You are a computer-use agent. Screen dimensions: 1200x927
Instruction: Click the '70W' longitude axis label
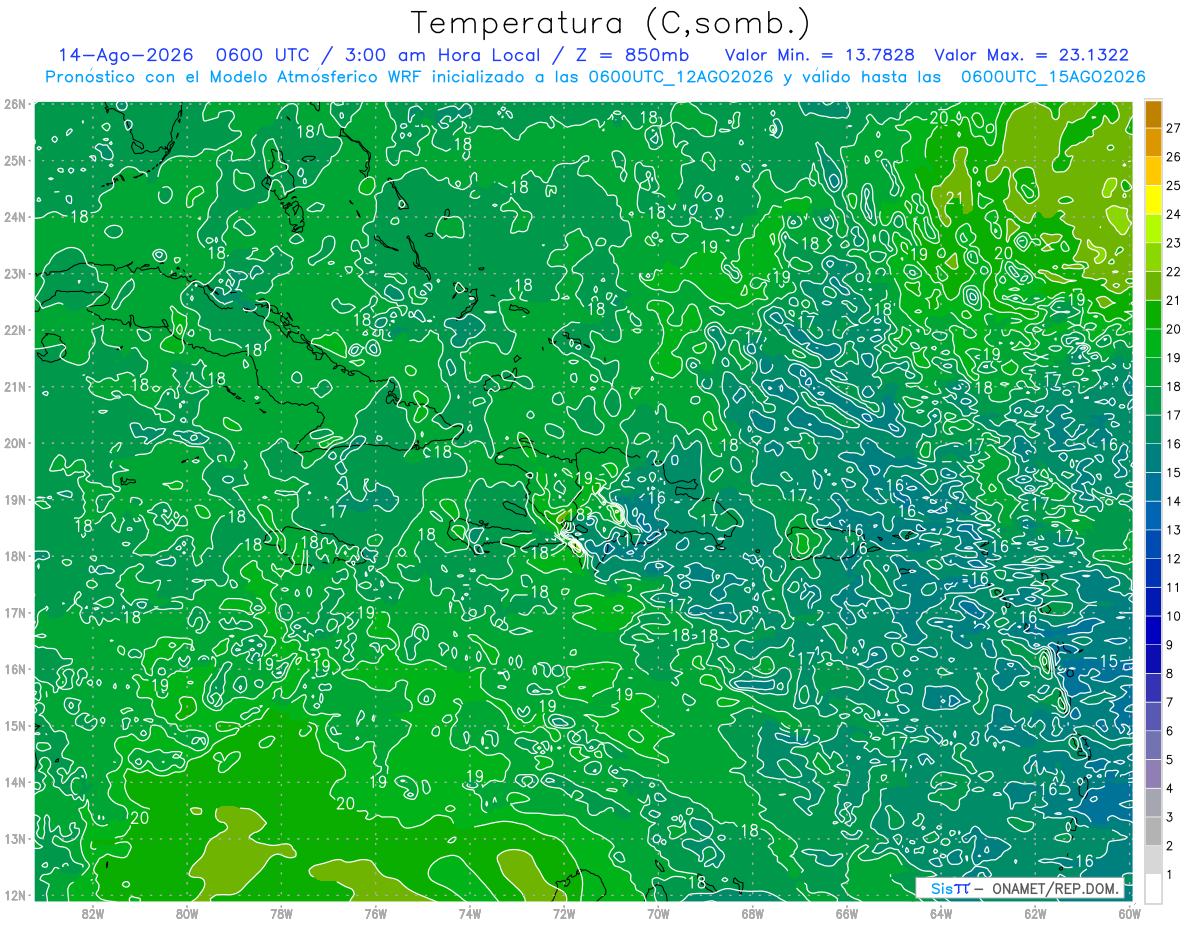coord(658,912)
